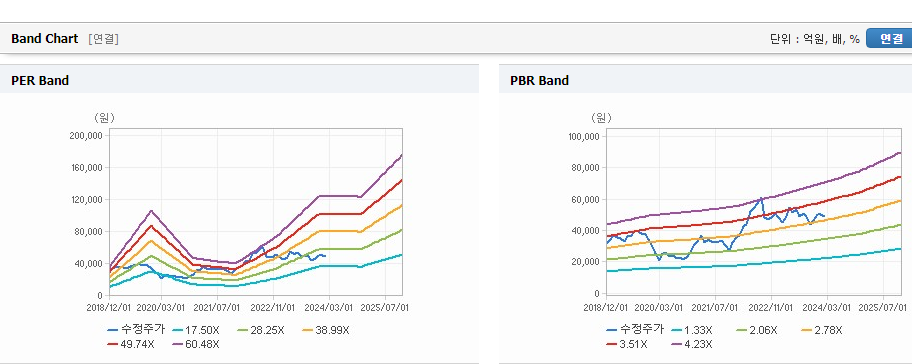The height and width of the screenshot is (364, 912).
Task: Click 2021/07/01 x-axis label in PBR chart
Action: point(715,307)
